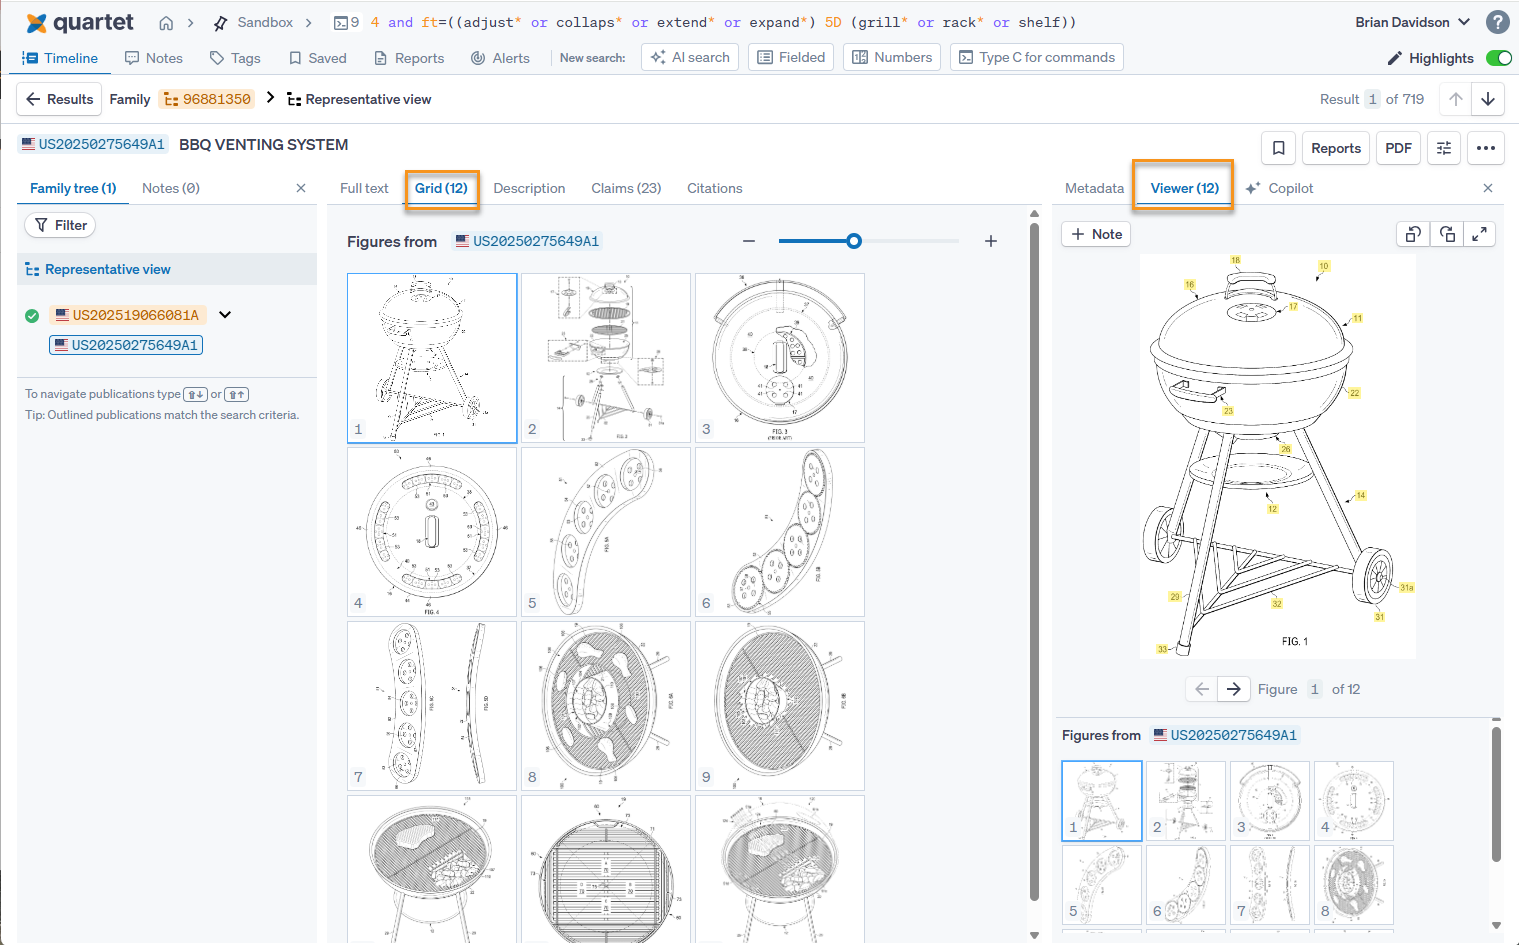The height and width of the screenshot is (945, 1519).
Task: Switch to the Full text tab
Action: tap(364, 188)
